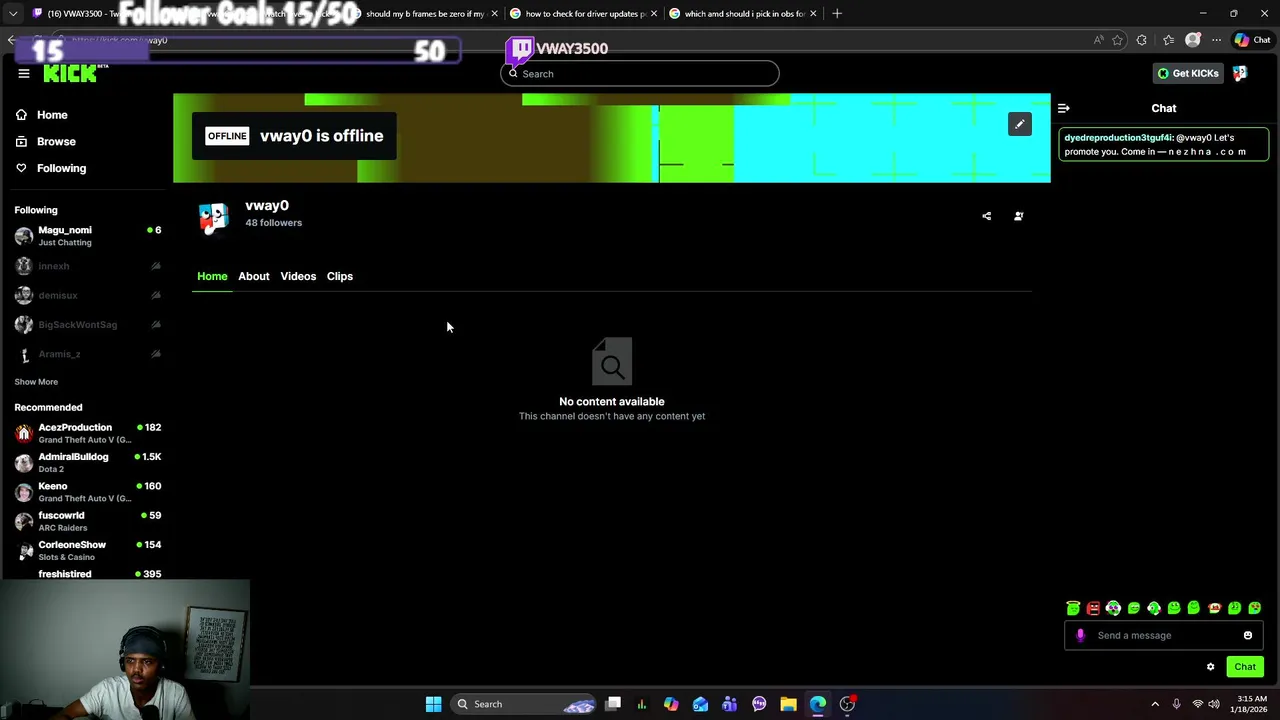The image size is (1280, 720).
Task: Click the Kick logo
Action: 75,73
